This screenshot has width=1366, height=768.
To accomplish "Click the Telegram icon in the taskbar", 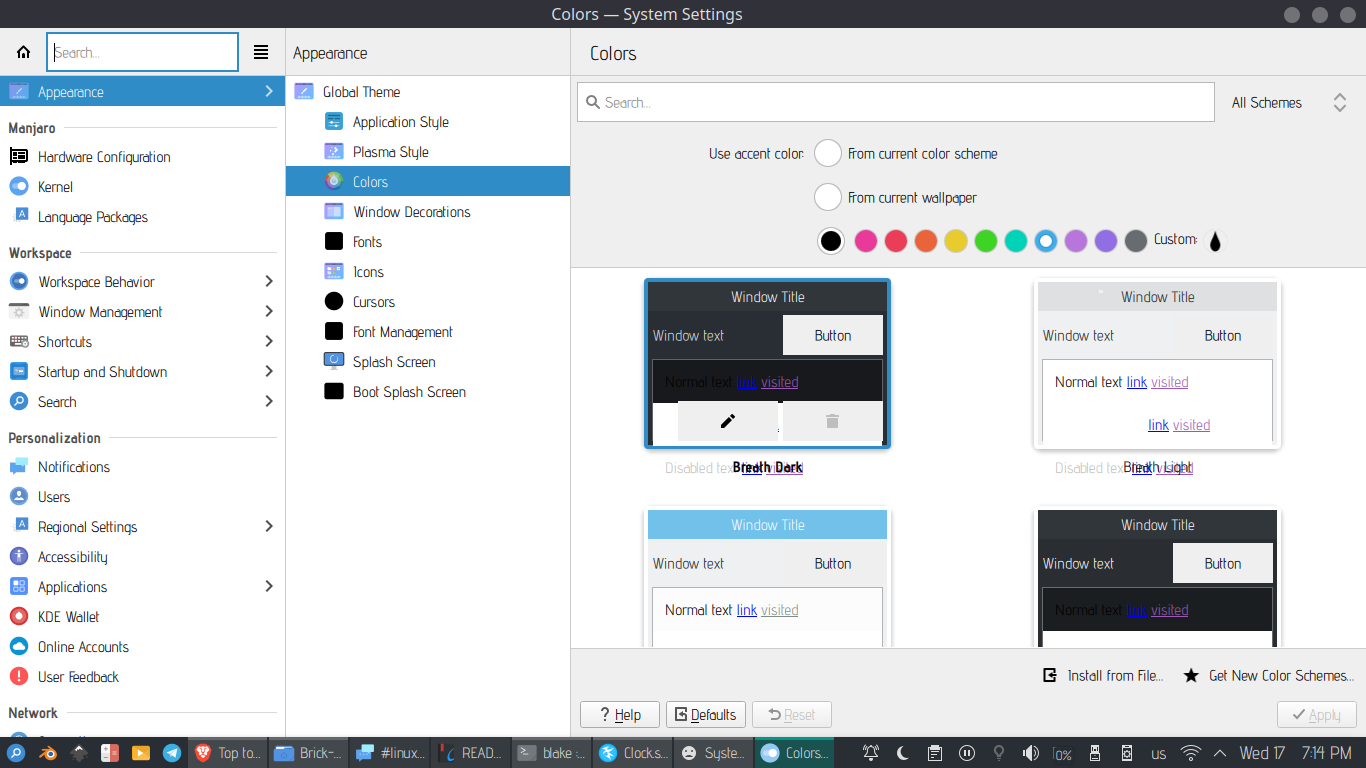I will point(171,753).
